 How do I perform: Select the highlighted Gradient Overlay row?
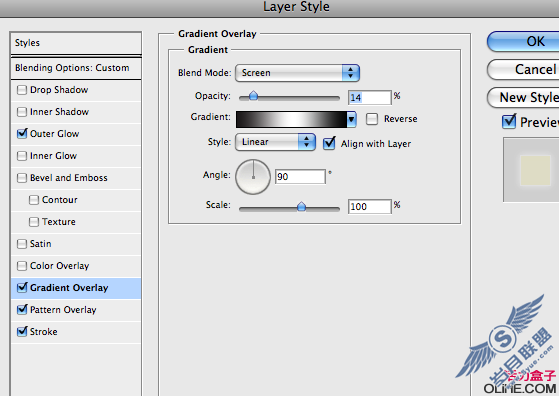(x=76, y=288)
